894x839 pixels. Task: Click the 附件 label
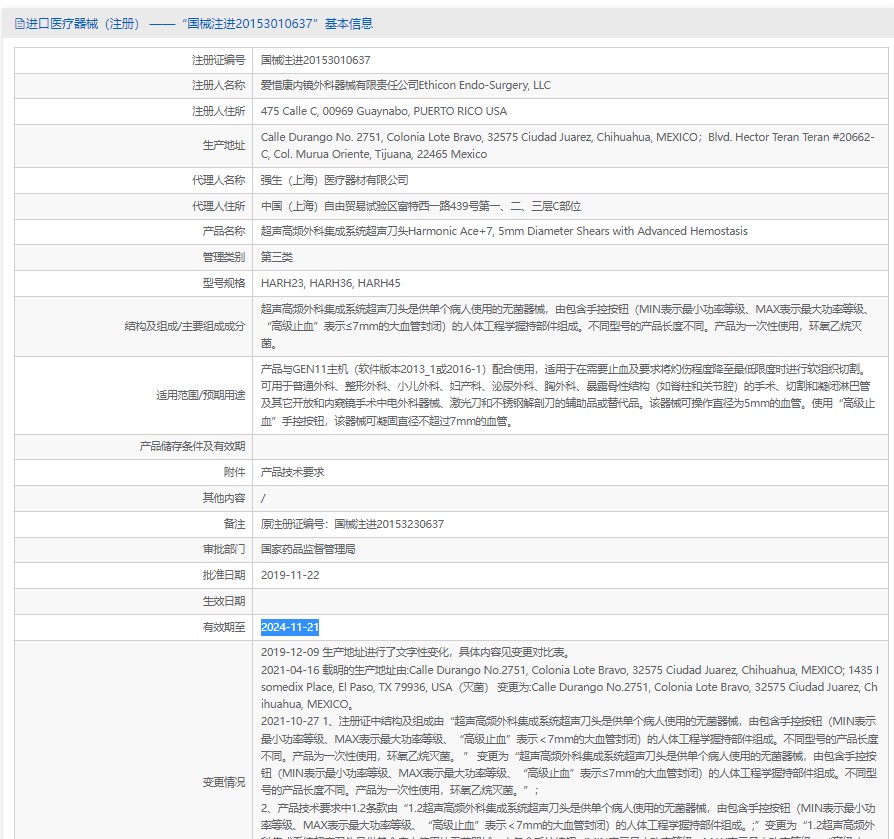tap(234, 473)
